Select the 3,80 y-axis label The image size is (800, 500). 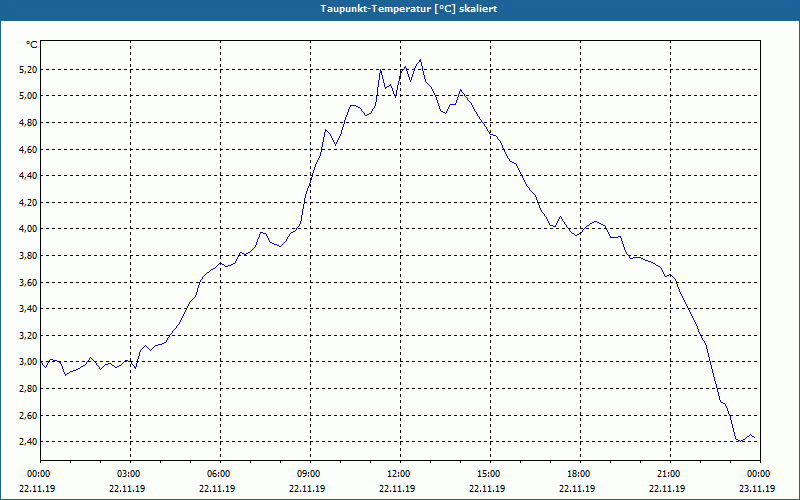tap(29, 256)
